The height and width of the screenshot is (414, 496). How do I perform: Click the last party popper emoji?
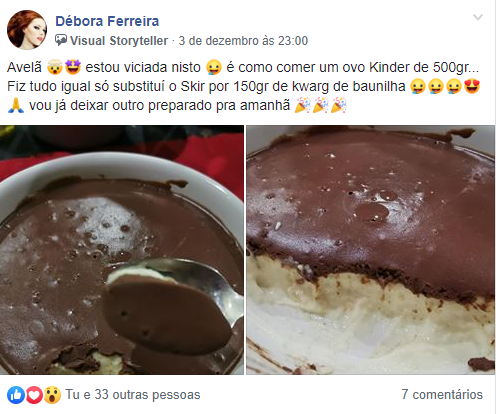point(339,105)
